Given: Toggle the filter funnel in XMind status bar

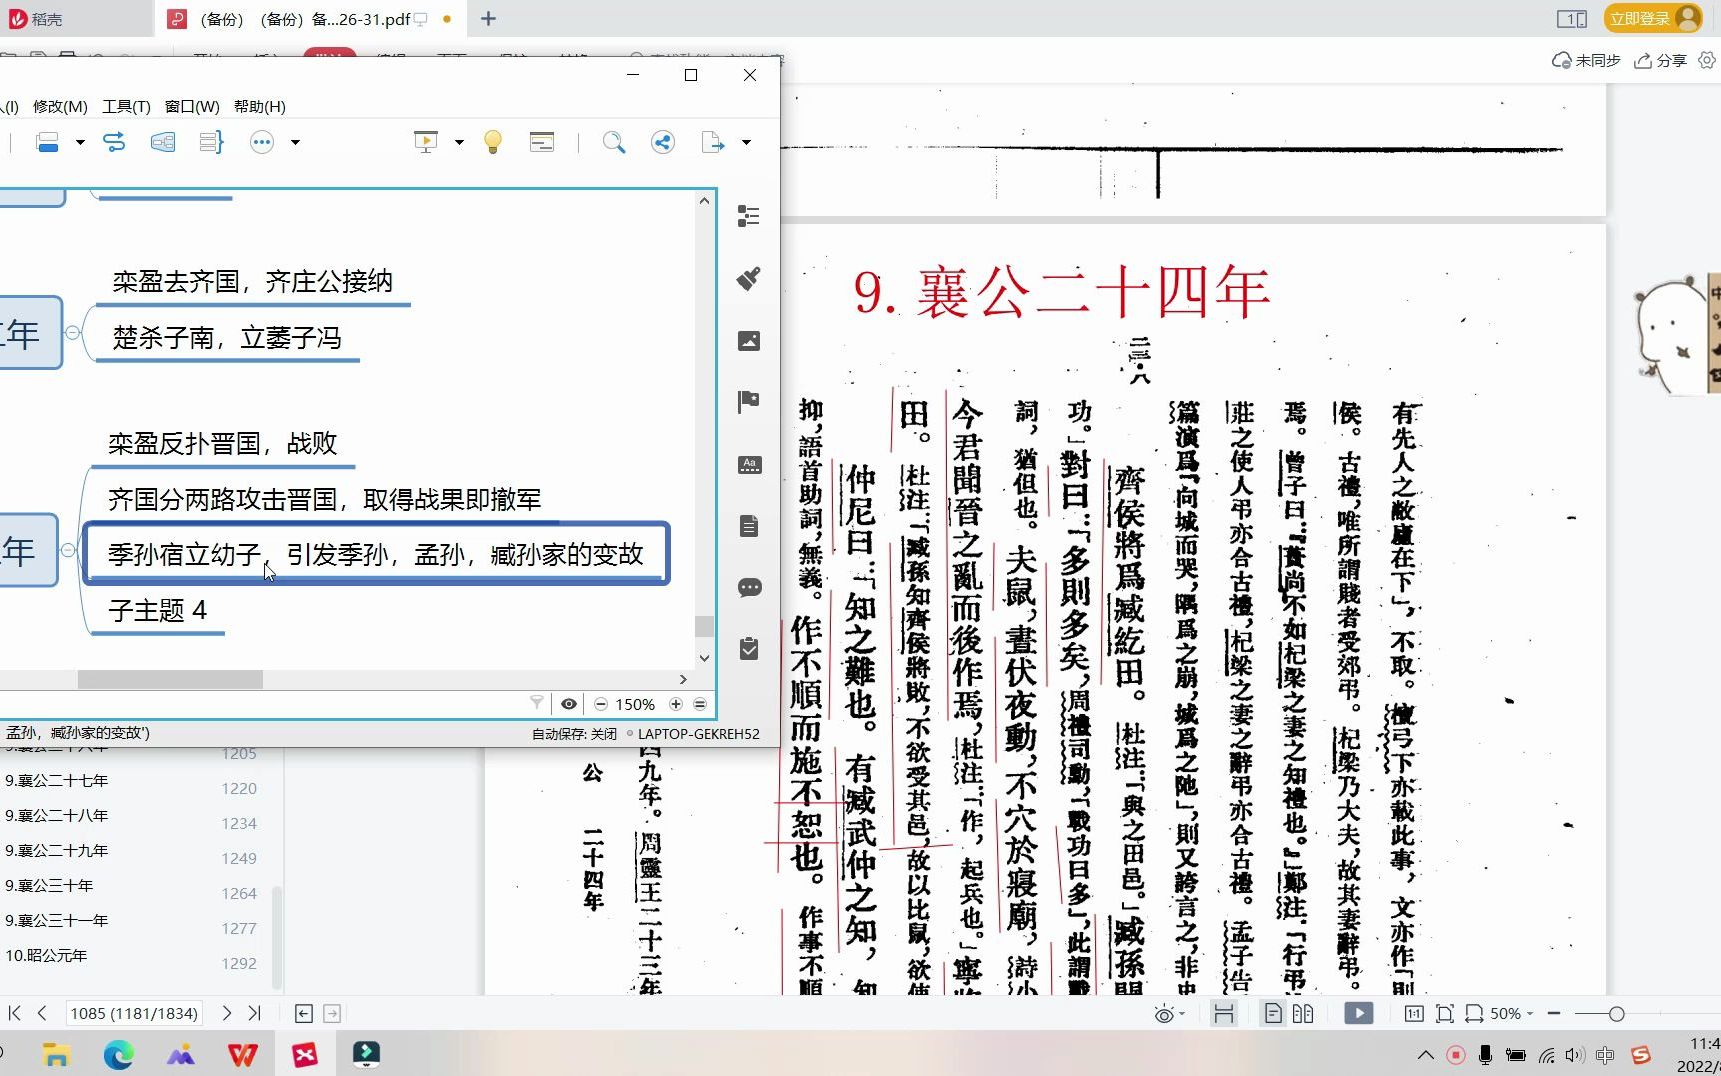Looking at the screenshot, I should 537,704.
